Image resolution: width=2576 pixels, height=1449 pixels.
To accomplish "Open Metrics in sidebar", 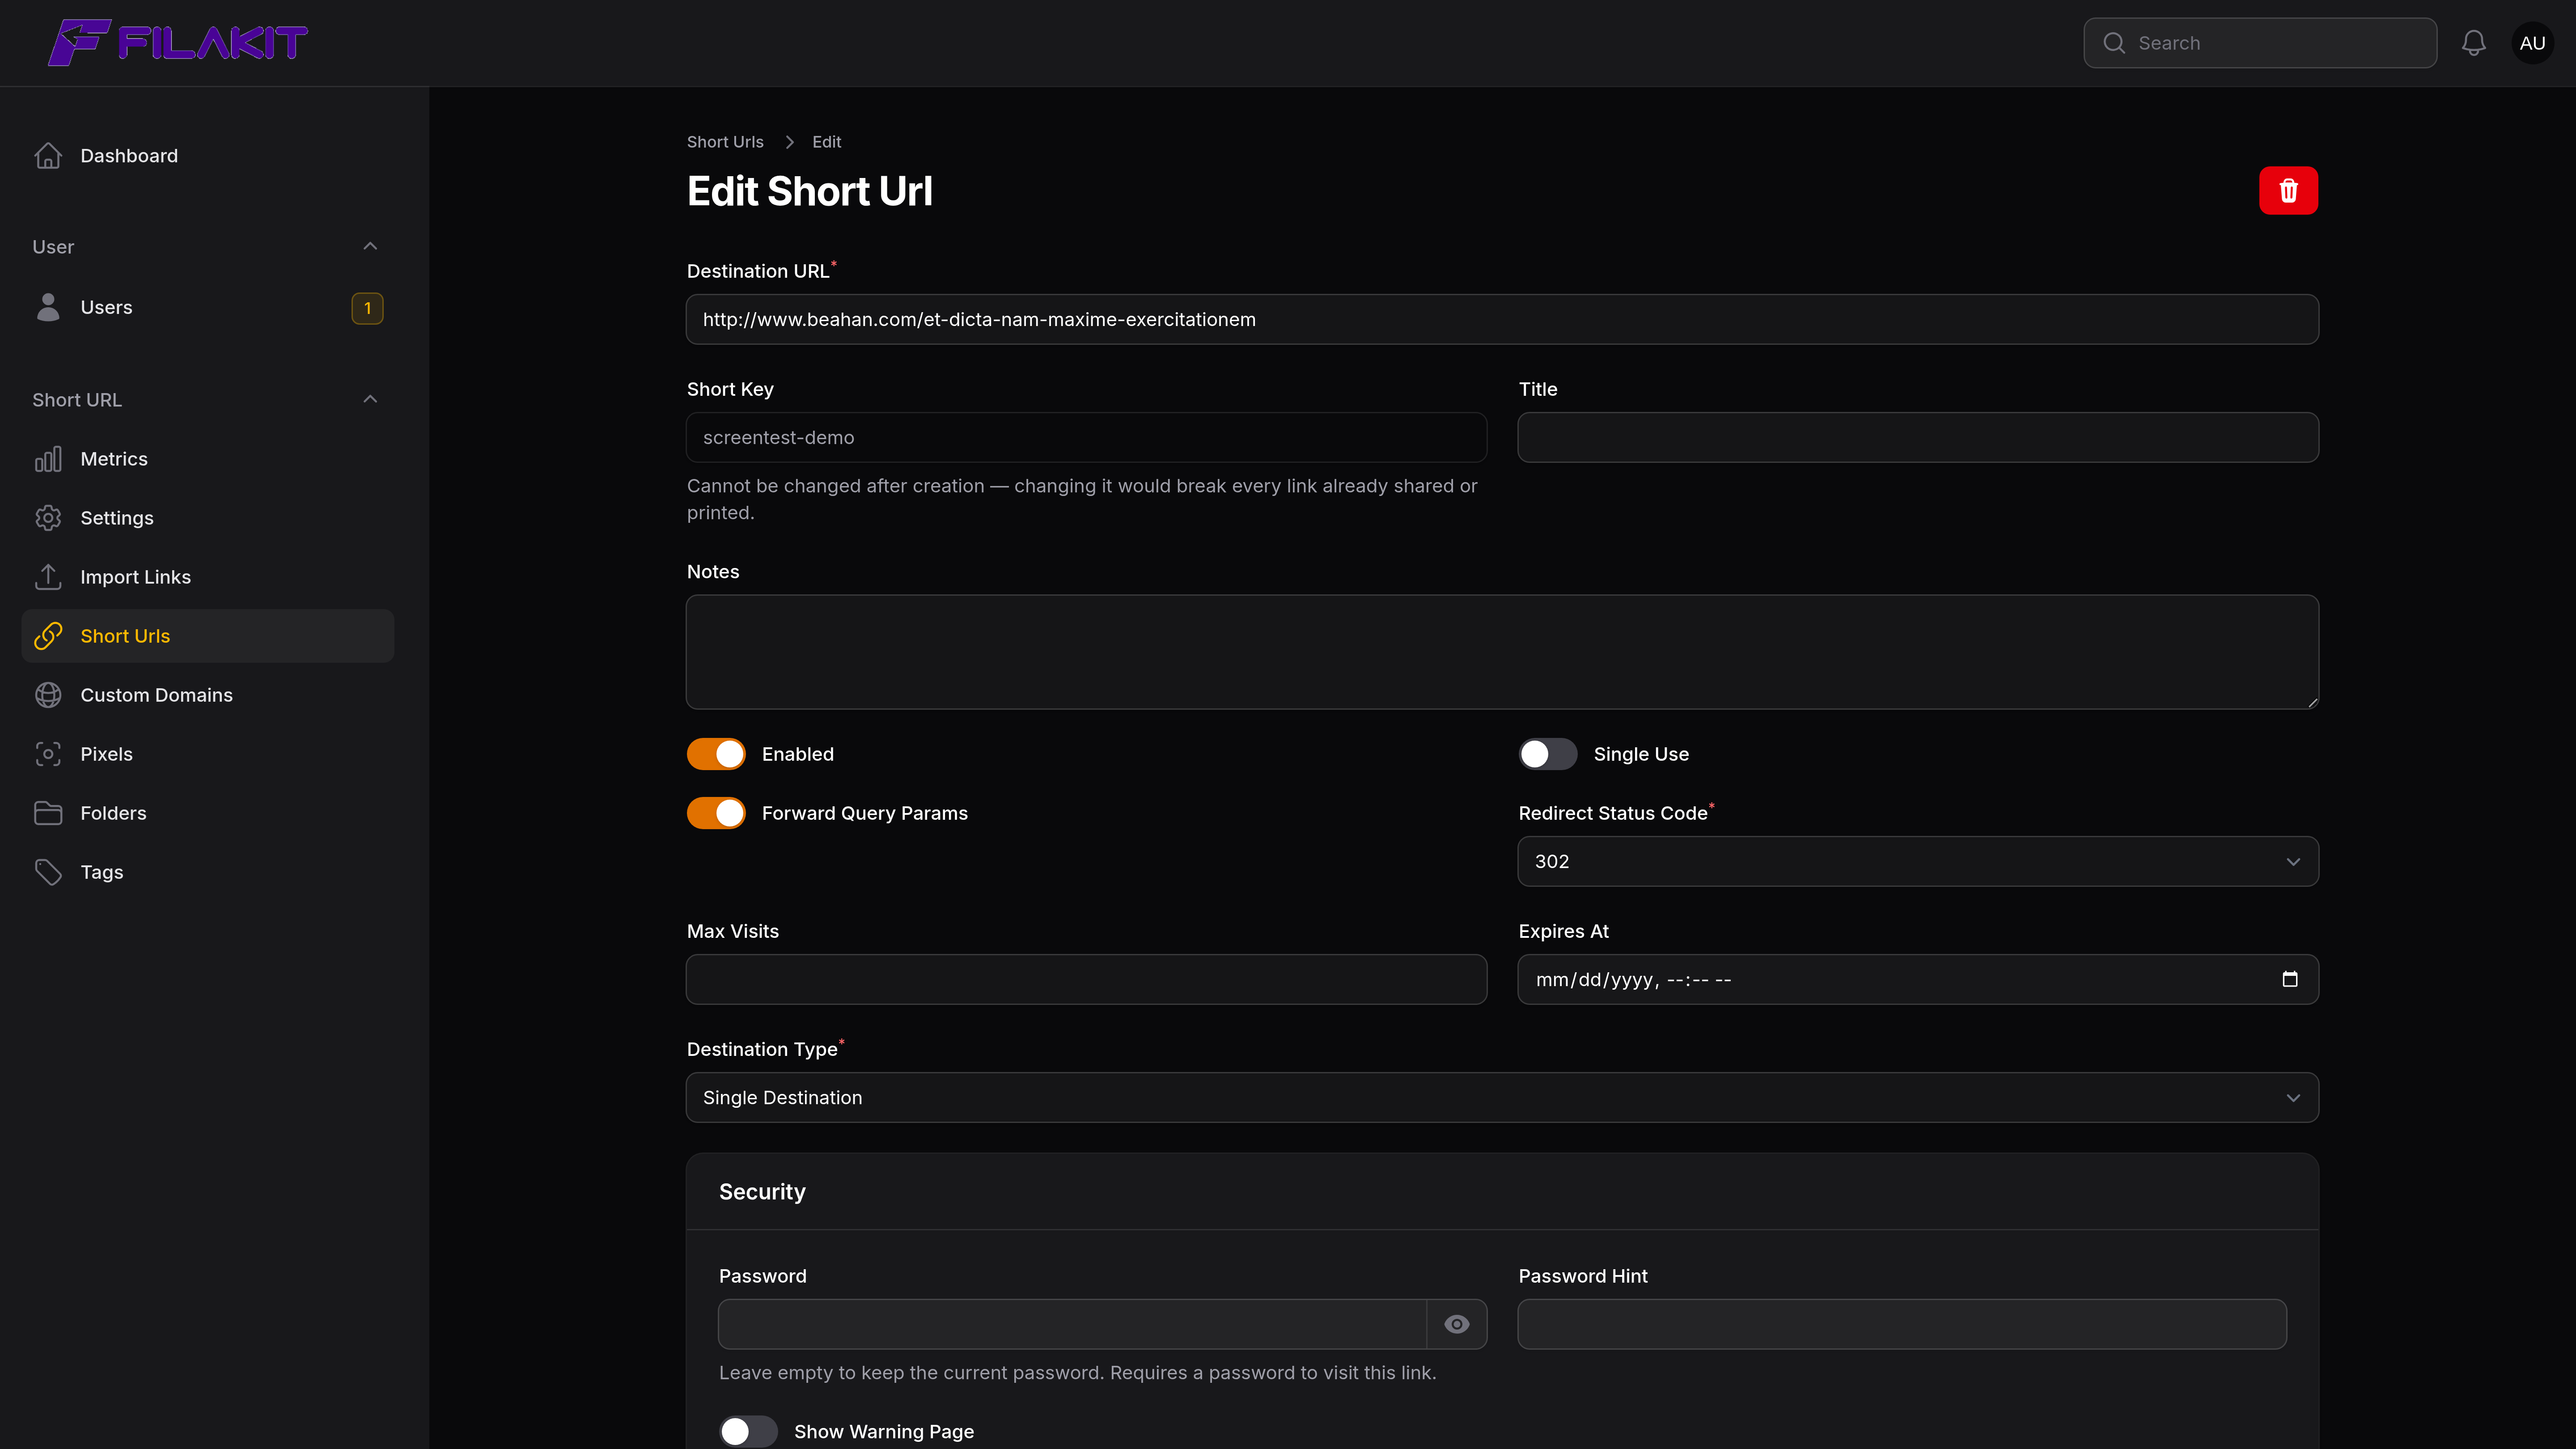I will [x=208, y=459].
